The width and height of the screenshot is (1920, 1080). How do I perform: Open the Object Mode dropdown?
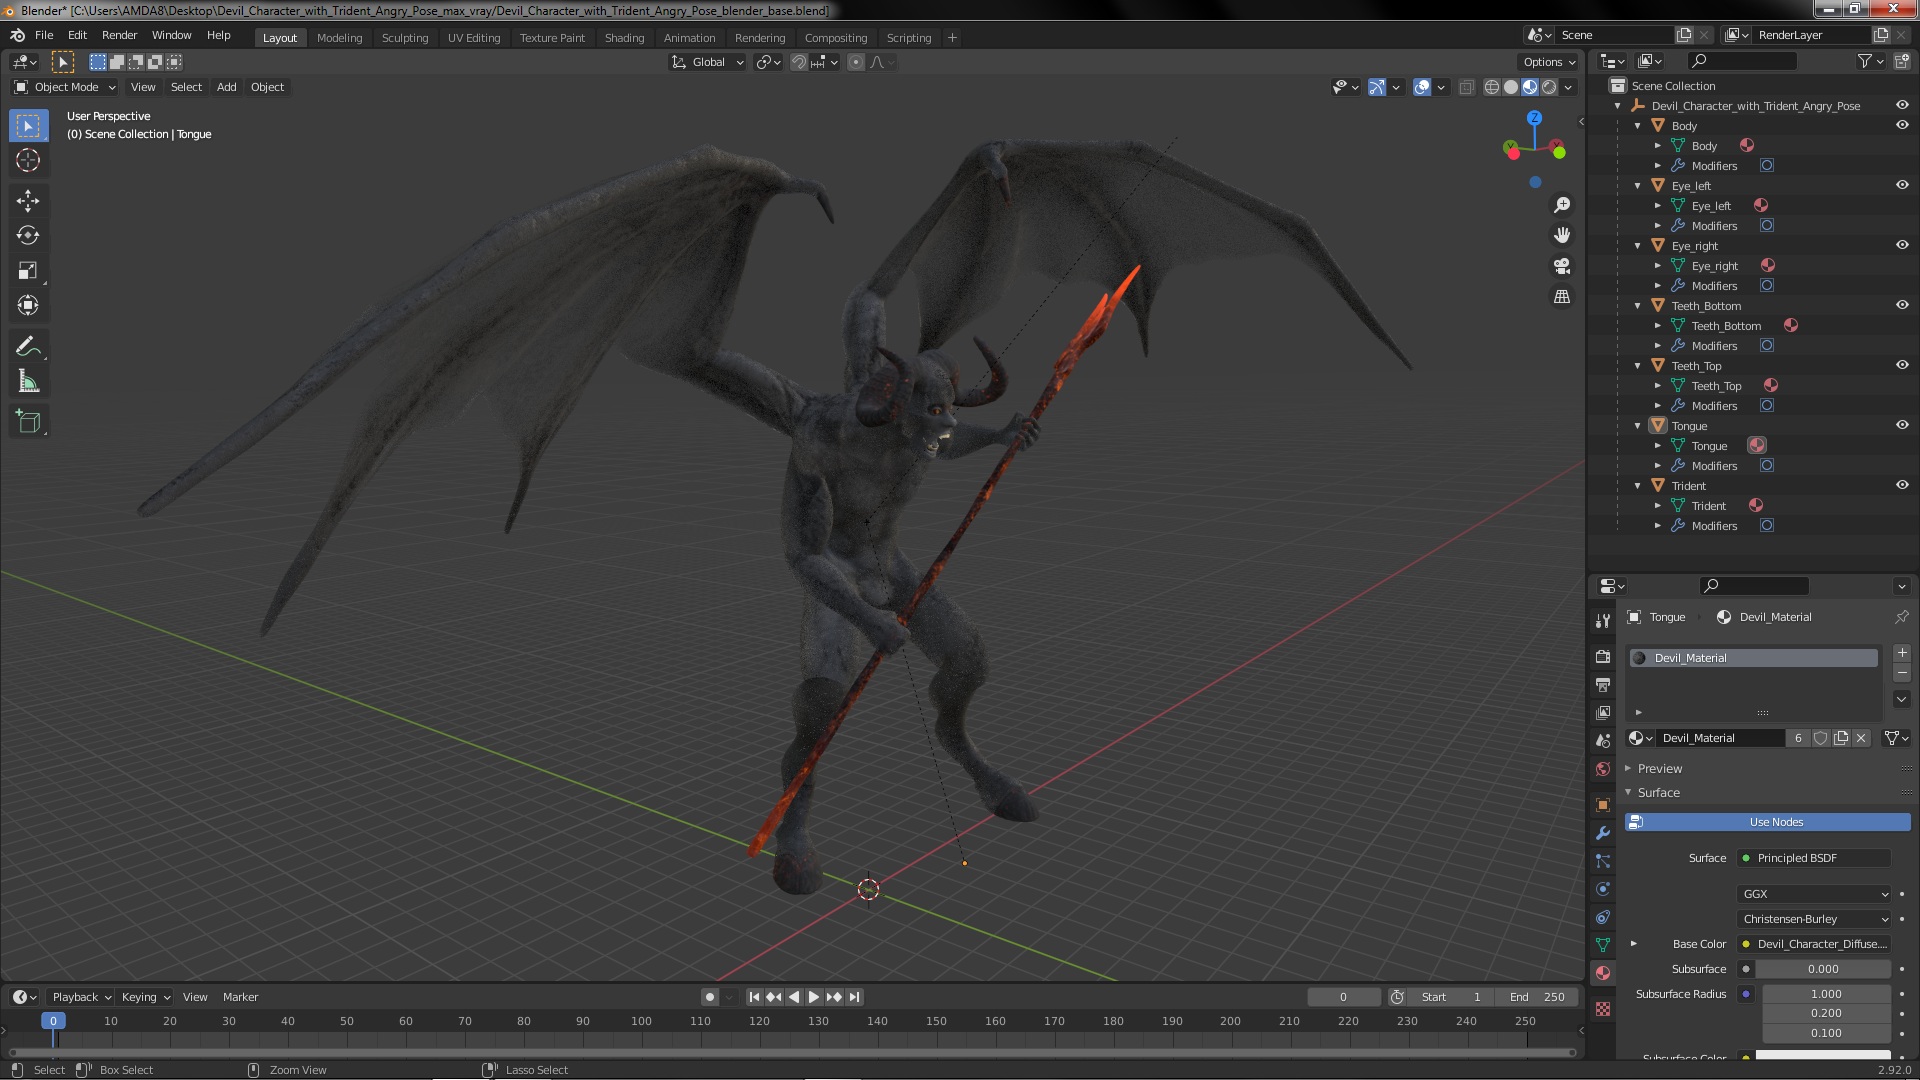(x=65, y=87)
